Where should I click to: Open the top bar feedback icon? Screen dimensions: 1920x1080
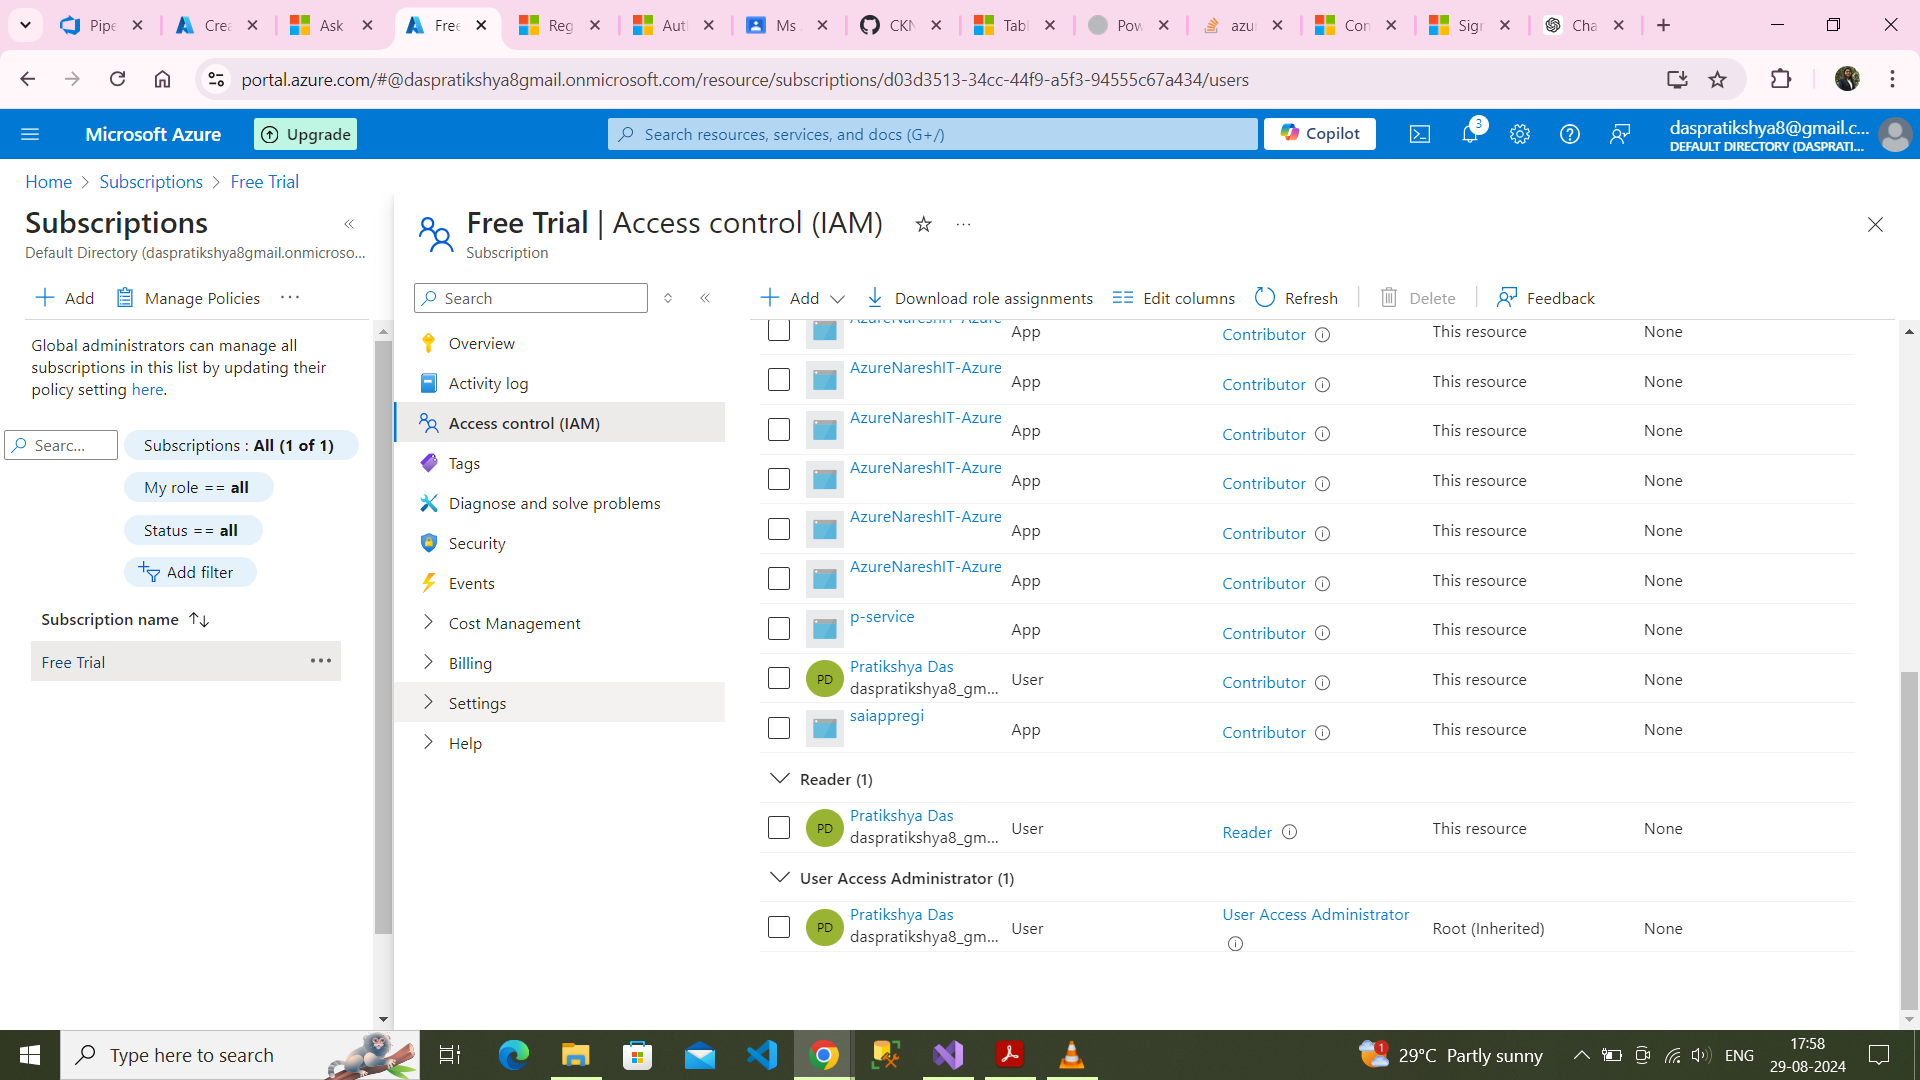[x=1620, y=134]
